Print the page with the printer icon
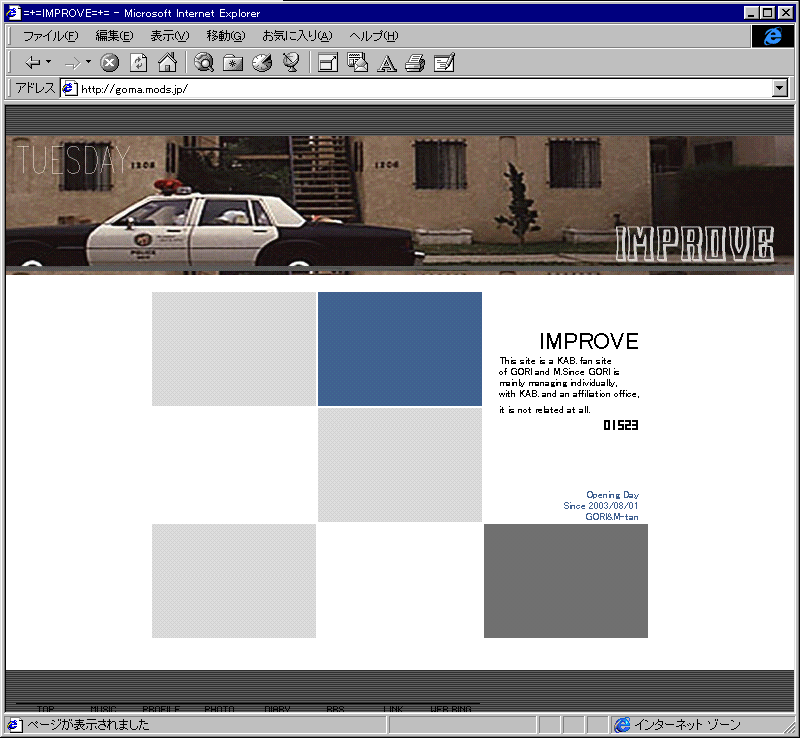Image resolution: width=800 pixels, height=738 pixels. (415, 63)
